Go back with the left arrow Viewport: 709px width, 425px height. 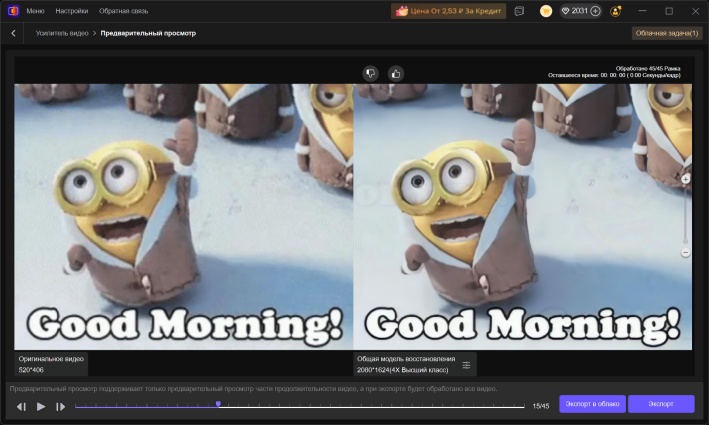tap(13, 33)
